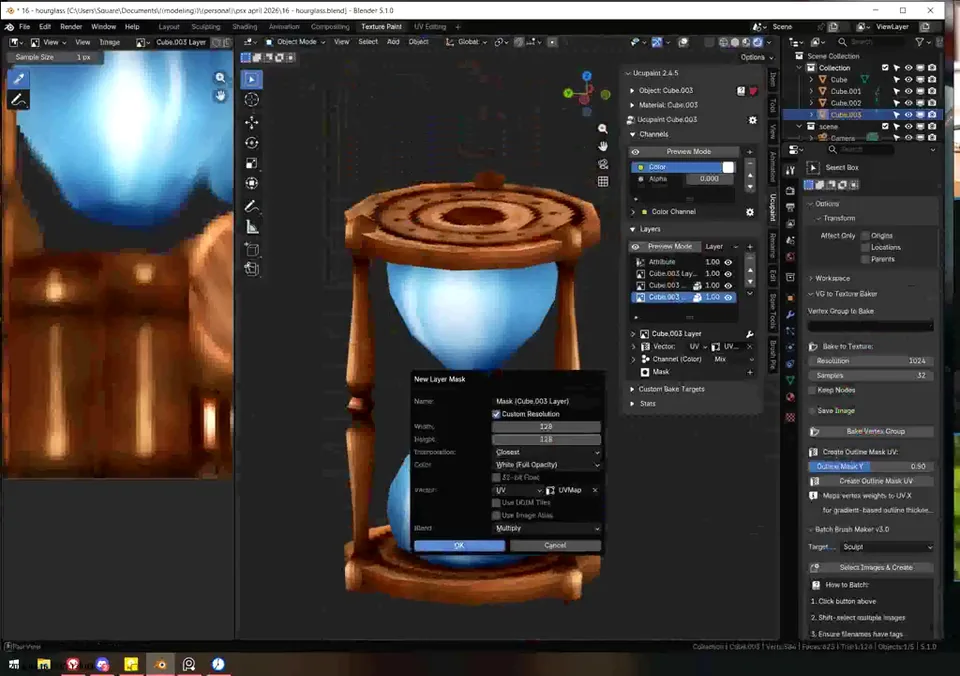This screenshot has height=676, width=960.
Task: Select the Scale tool in viewport toolbar
Action: pos(252,163)
